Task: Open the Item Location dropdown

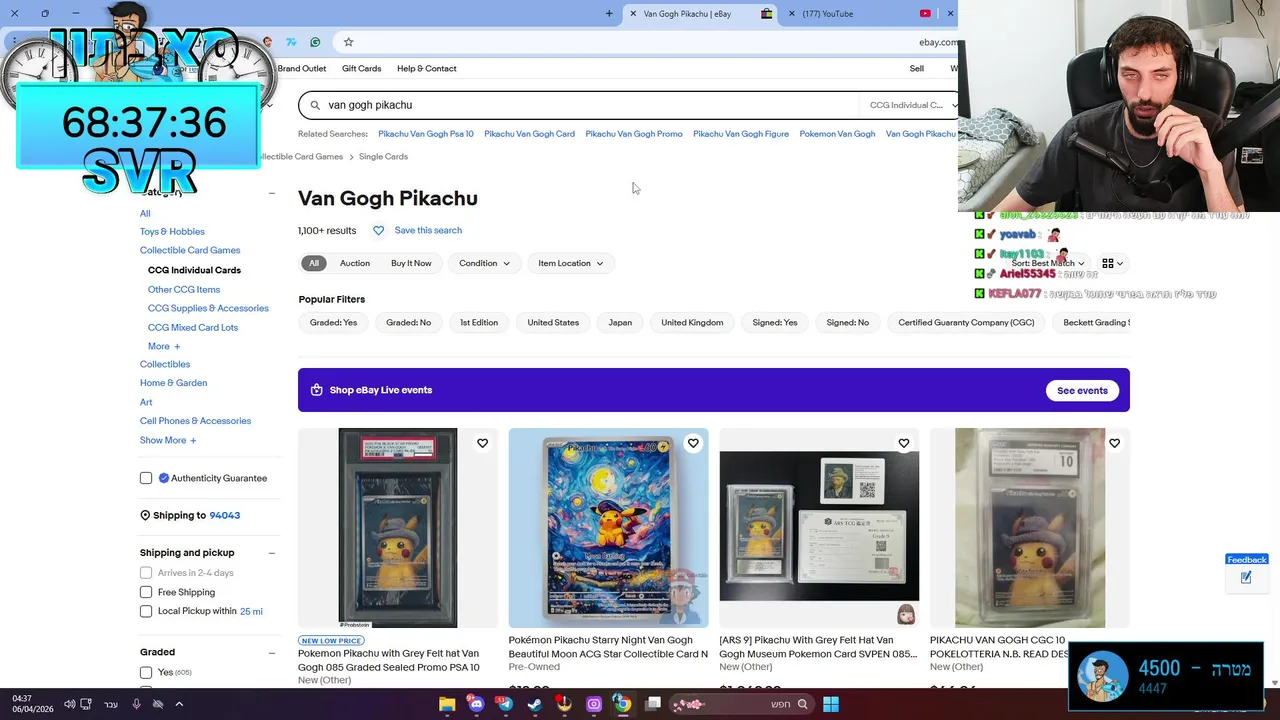Action: tap(570, 263)
